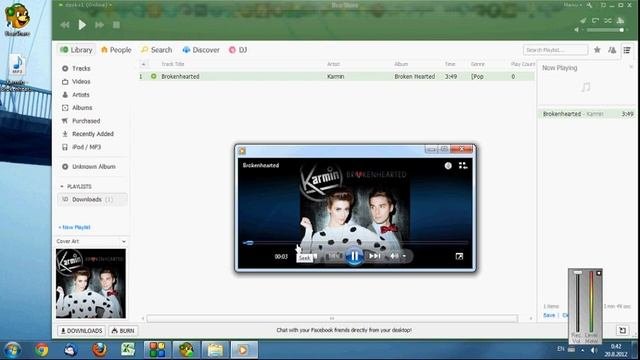The height and width of the screenshot is (360, 640).
Task: Open Google Chrome from the taskbar
Action: pyautogui.click(x=41, y=350)
